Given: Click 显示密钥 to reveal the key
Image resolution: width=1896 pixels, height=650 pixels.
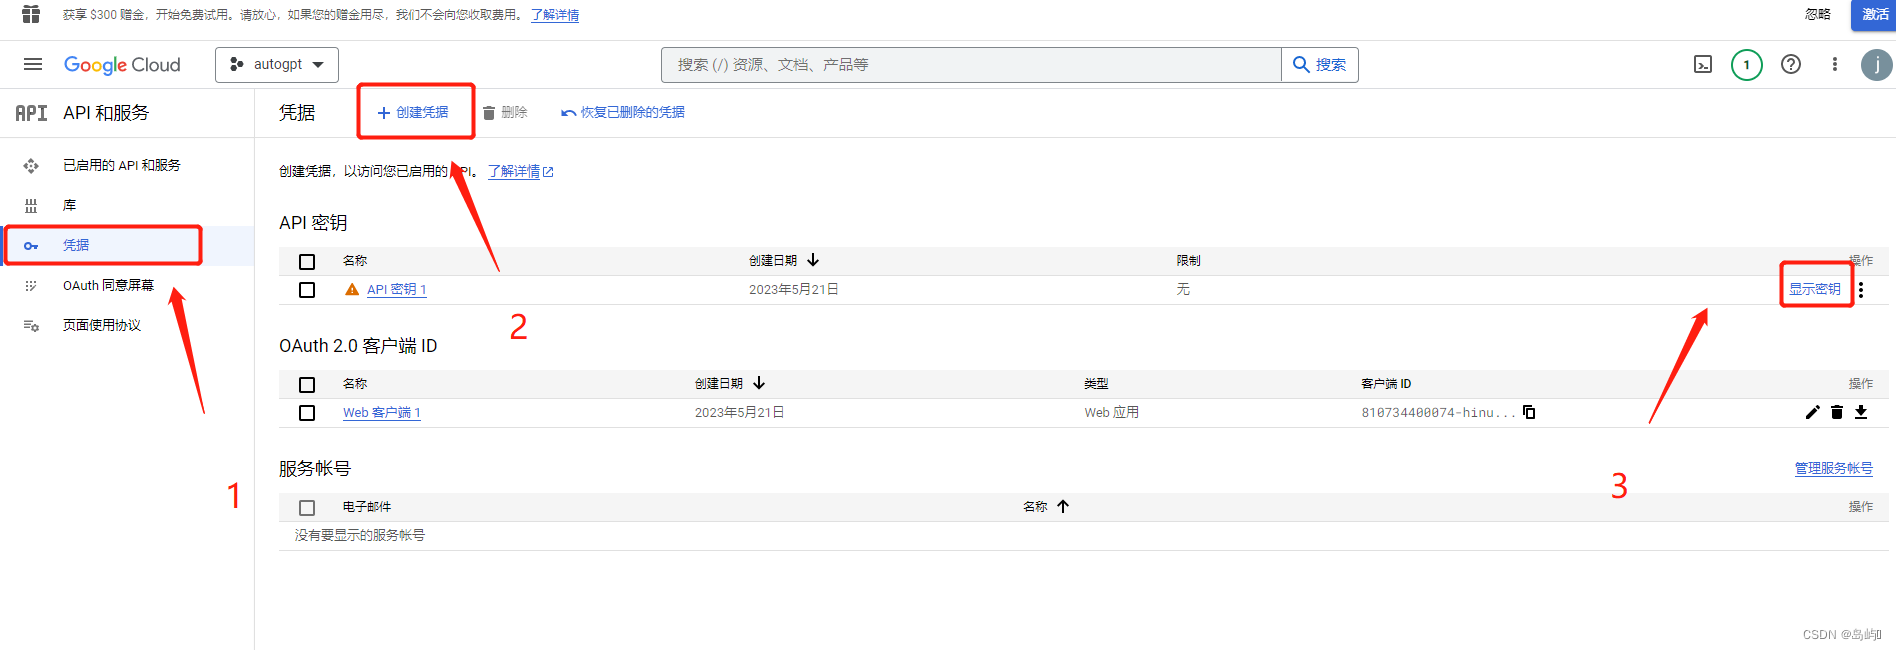Looking at the screenshot, I should [x=1815, y=289].
